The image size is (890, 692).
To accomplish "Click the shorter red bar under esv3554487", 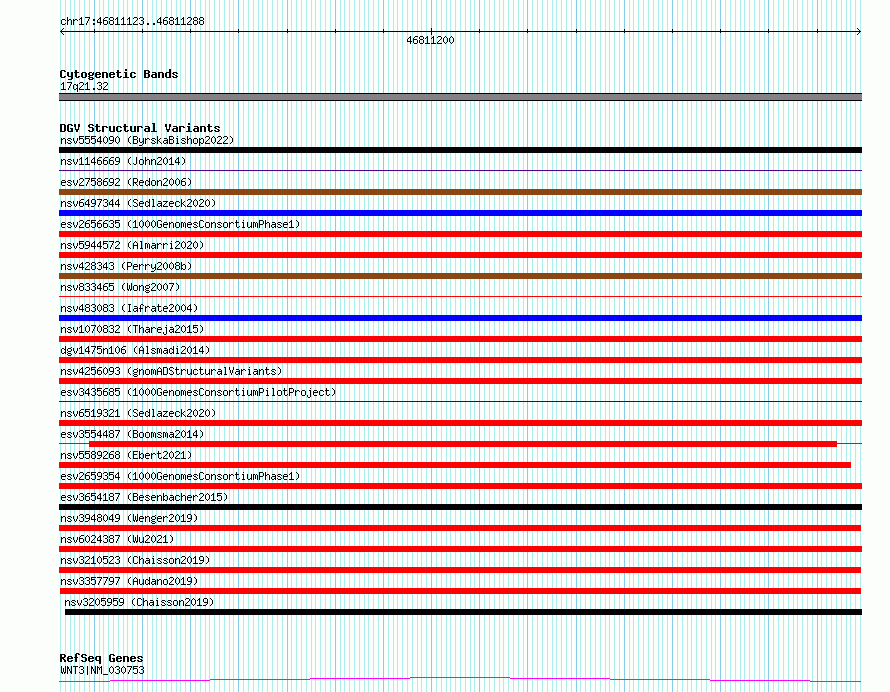I will point(463,444).
